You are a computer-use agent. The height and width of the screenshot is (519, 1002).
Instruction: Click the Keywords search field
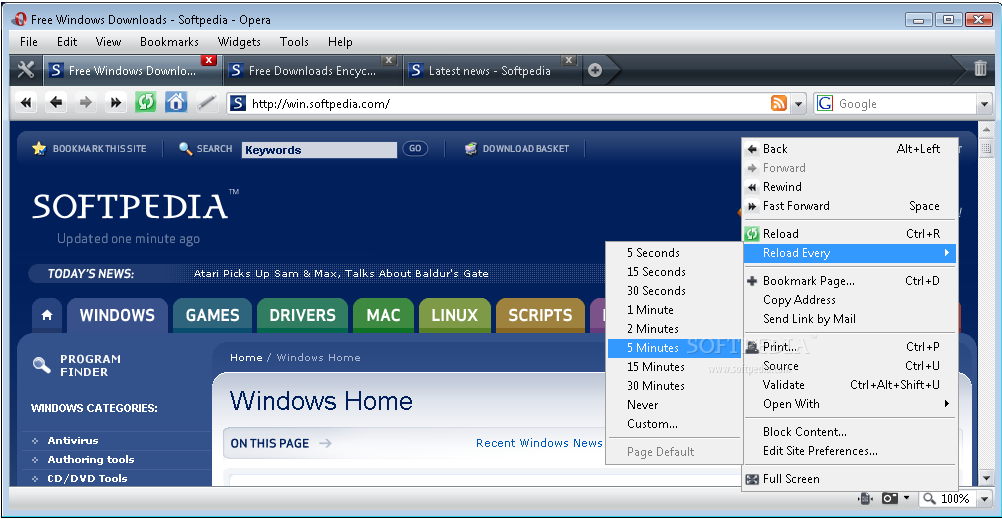point(320,150)
